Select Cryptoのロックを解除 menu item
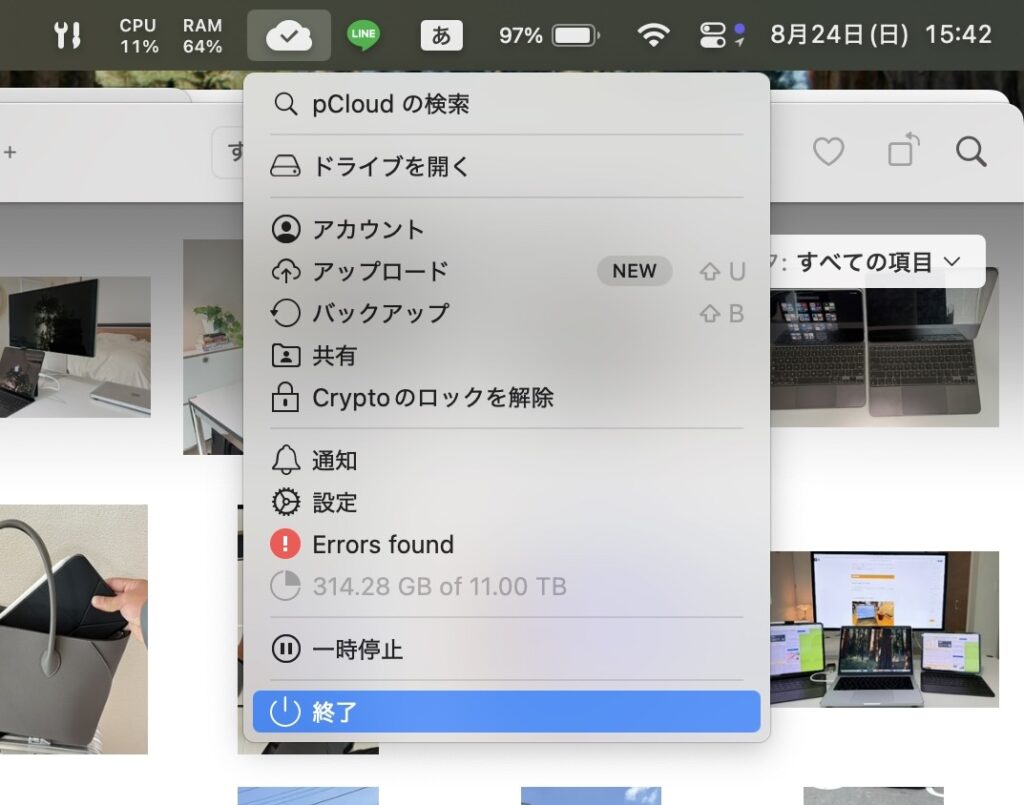This screenshot has height=805, width=1024. [x=507, y=398]
